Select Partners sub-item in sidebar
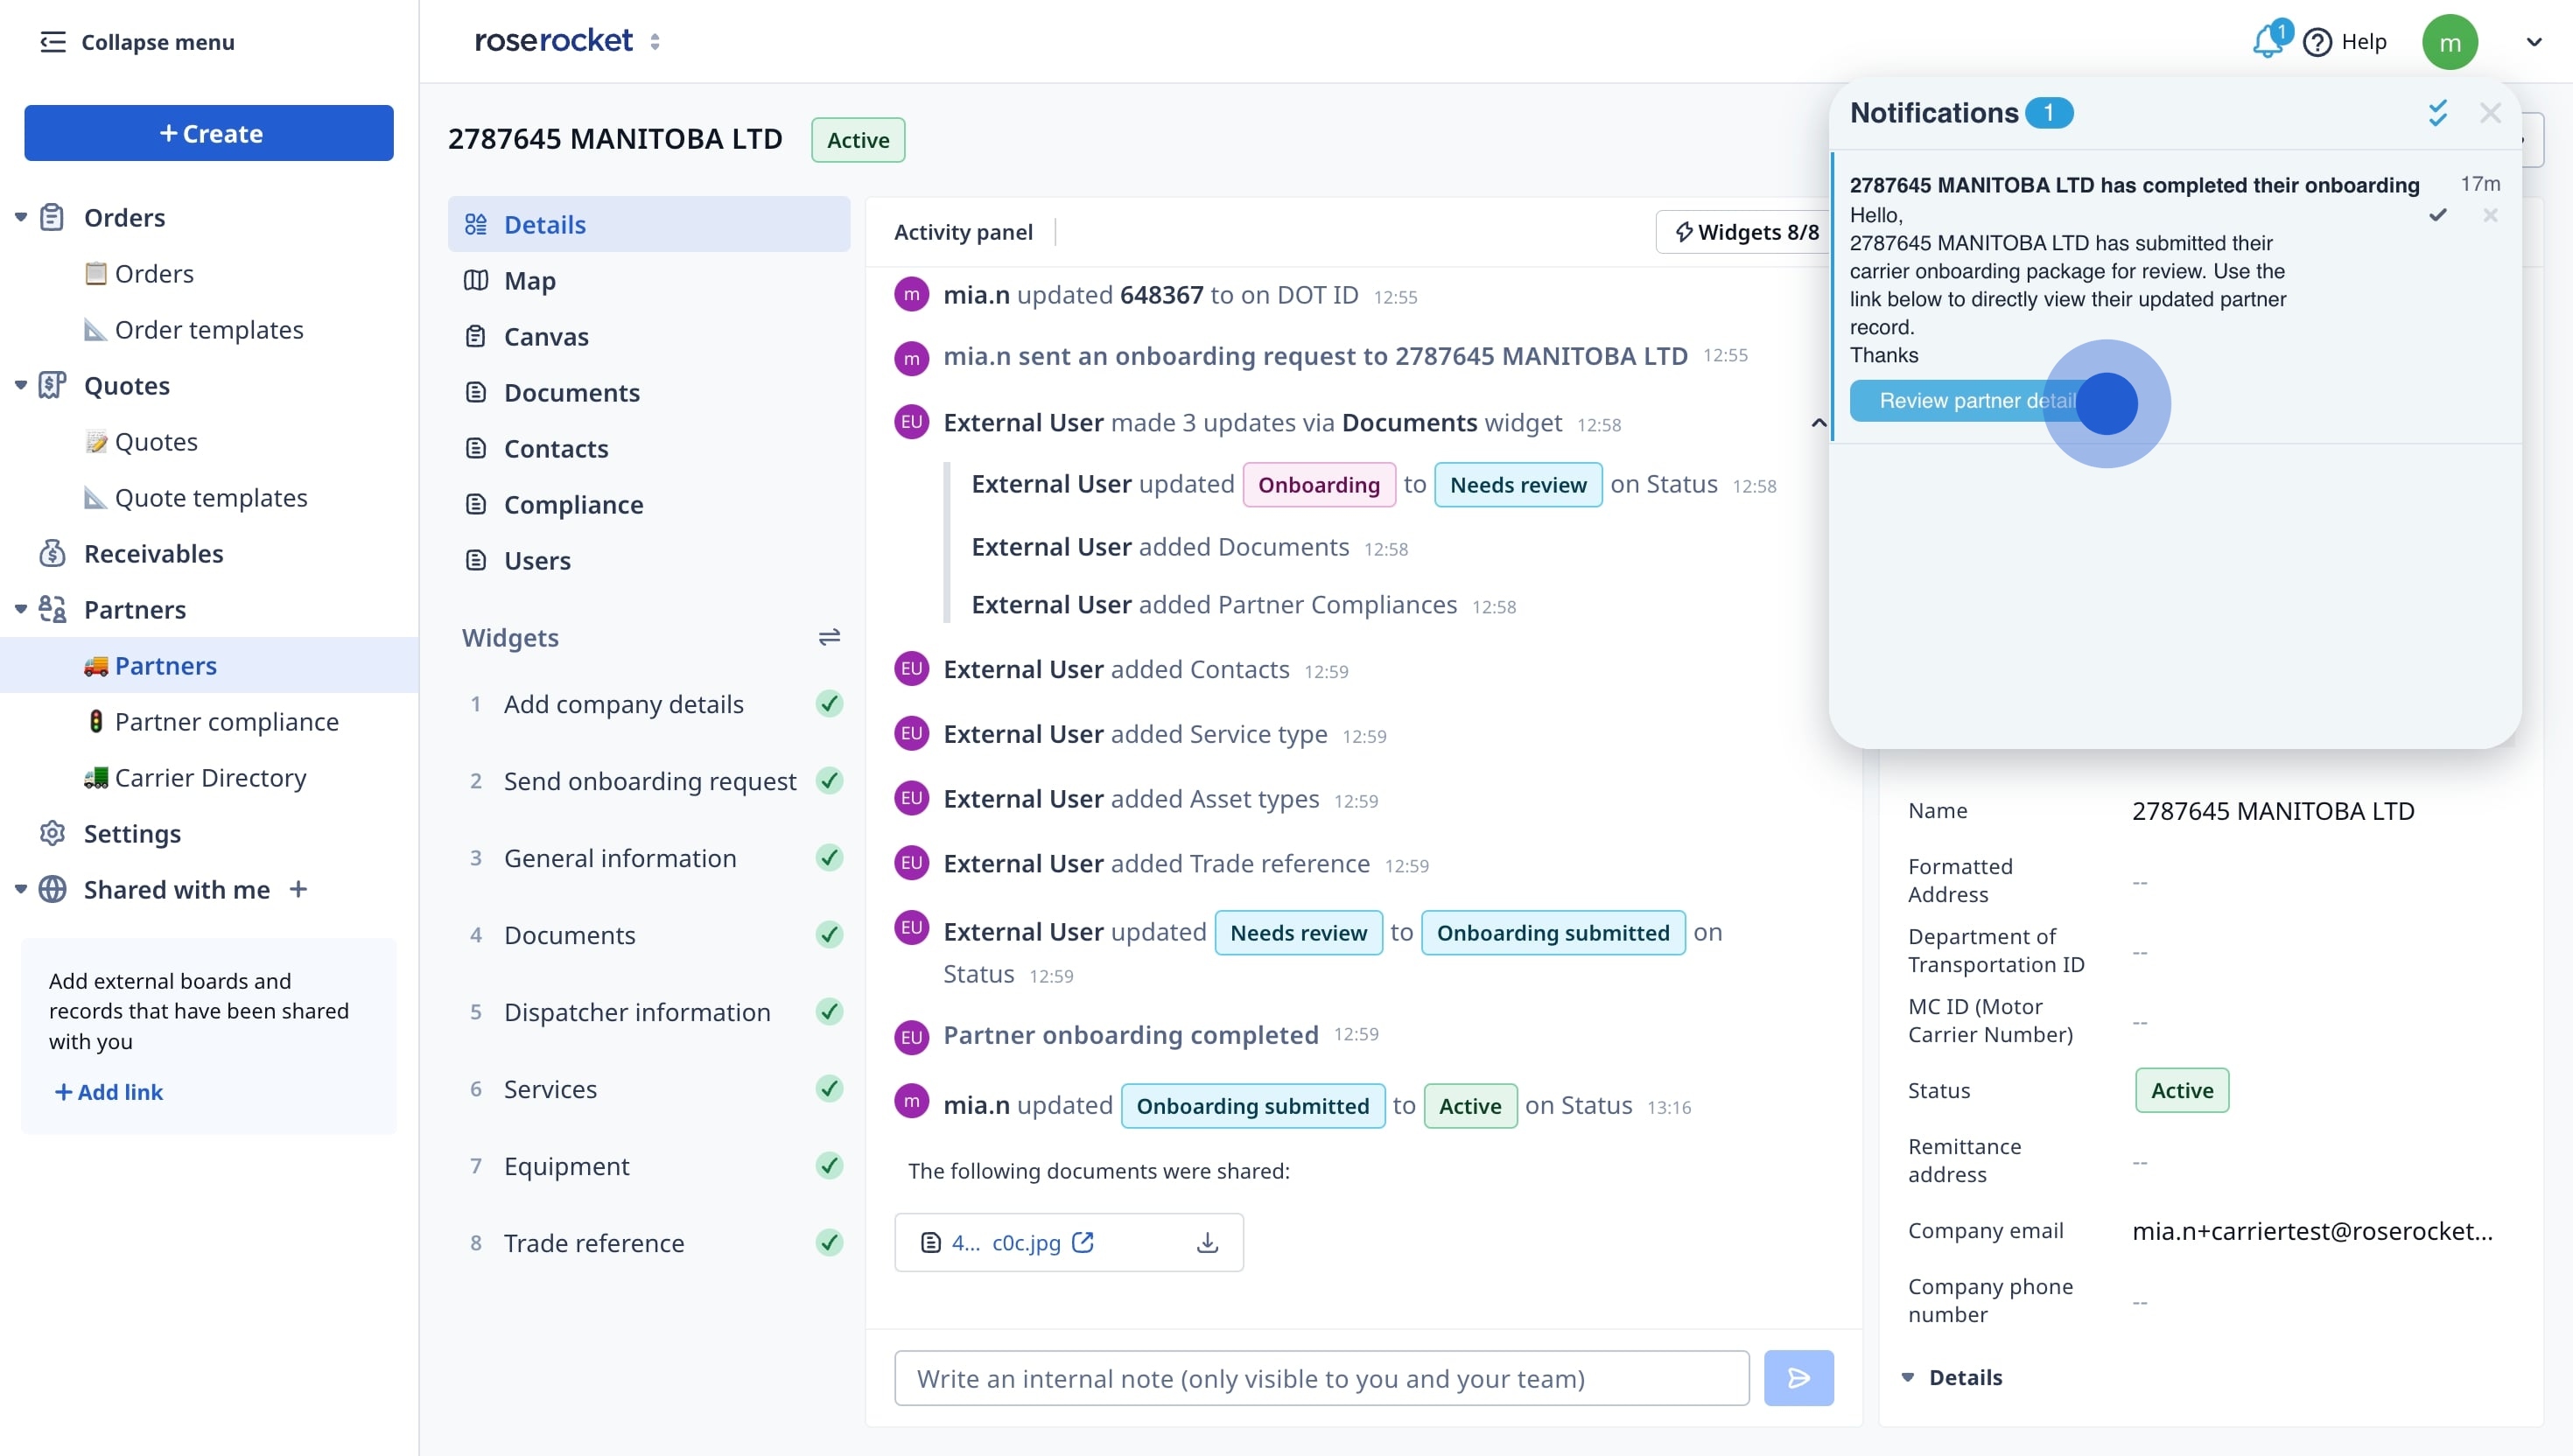This screenshot has height=1456, width=2573. (x=165, y=666)
